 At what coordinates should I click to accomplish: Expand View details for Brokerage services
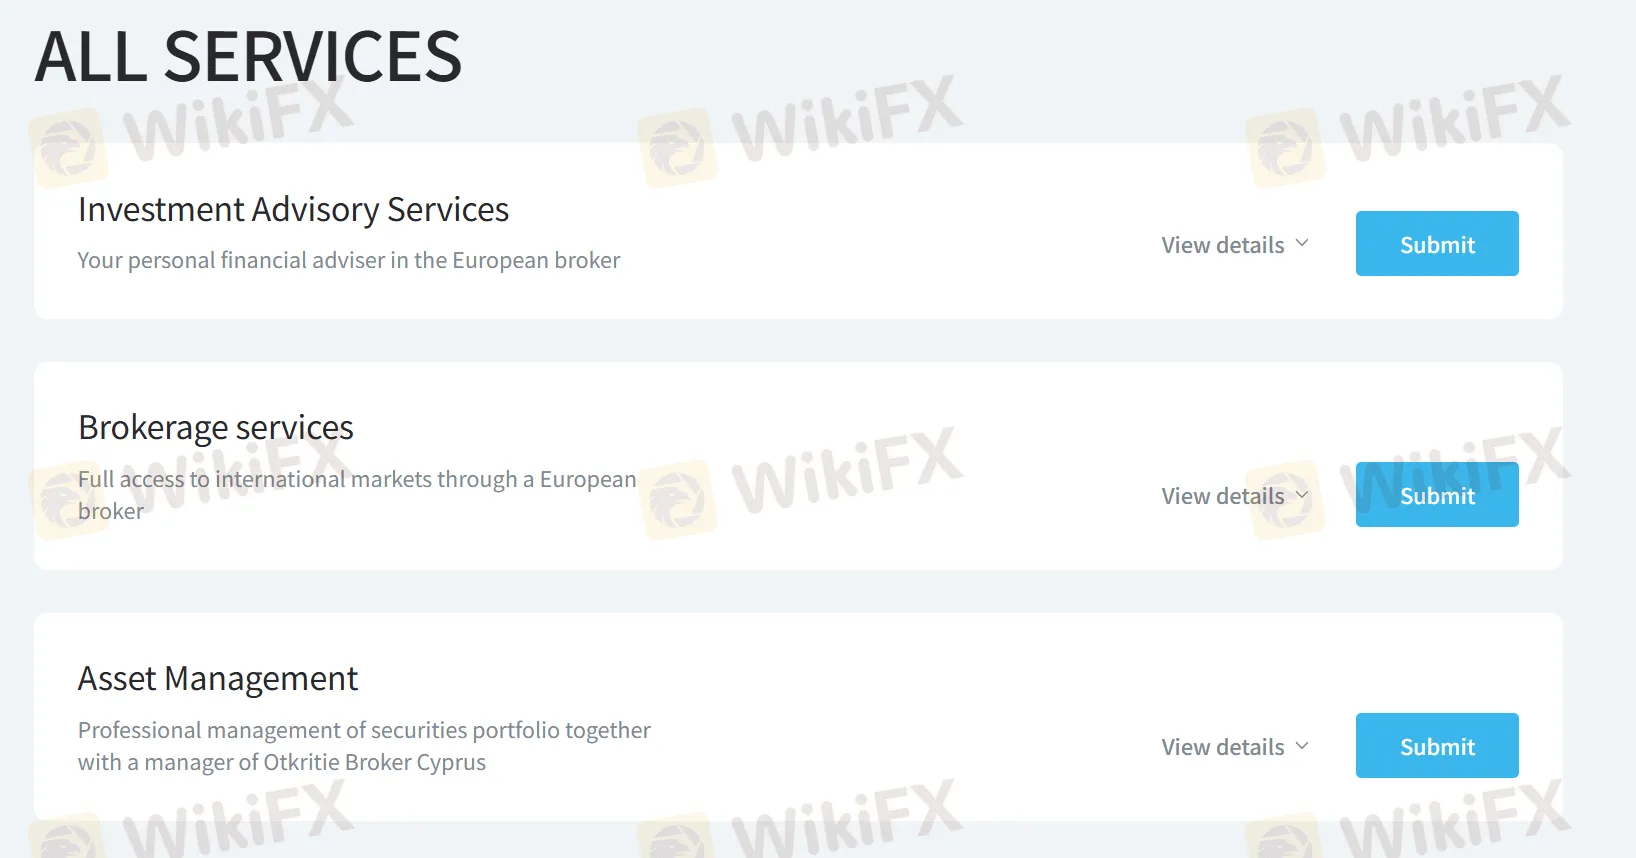pos(1235,496)
